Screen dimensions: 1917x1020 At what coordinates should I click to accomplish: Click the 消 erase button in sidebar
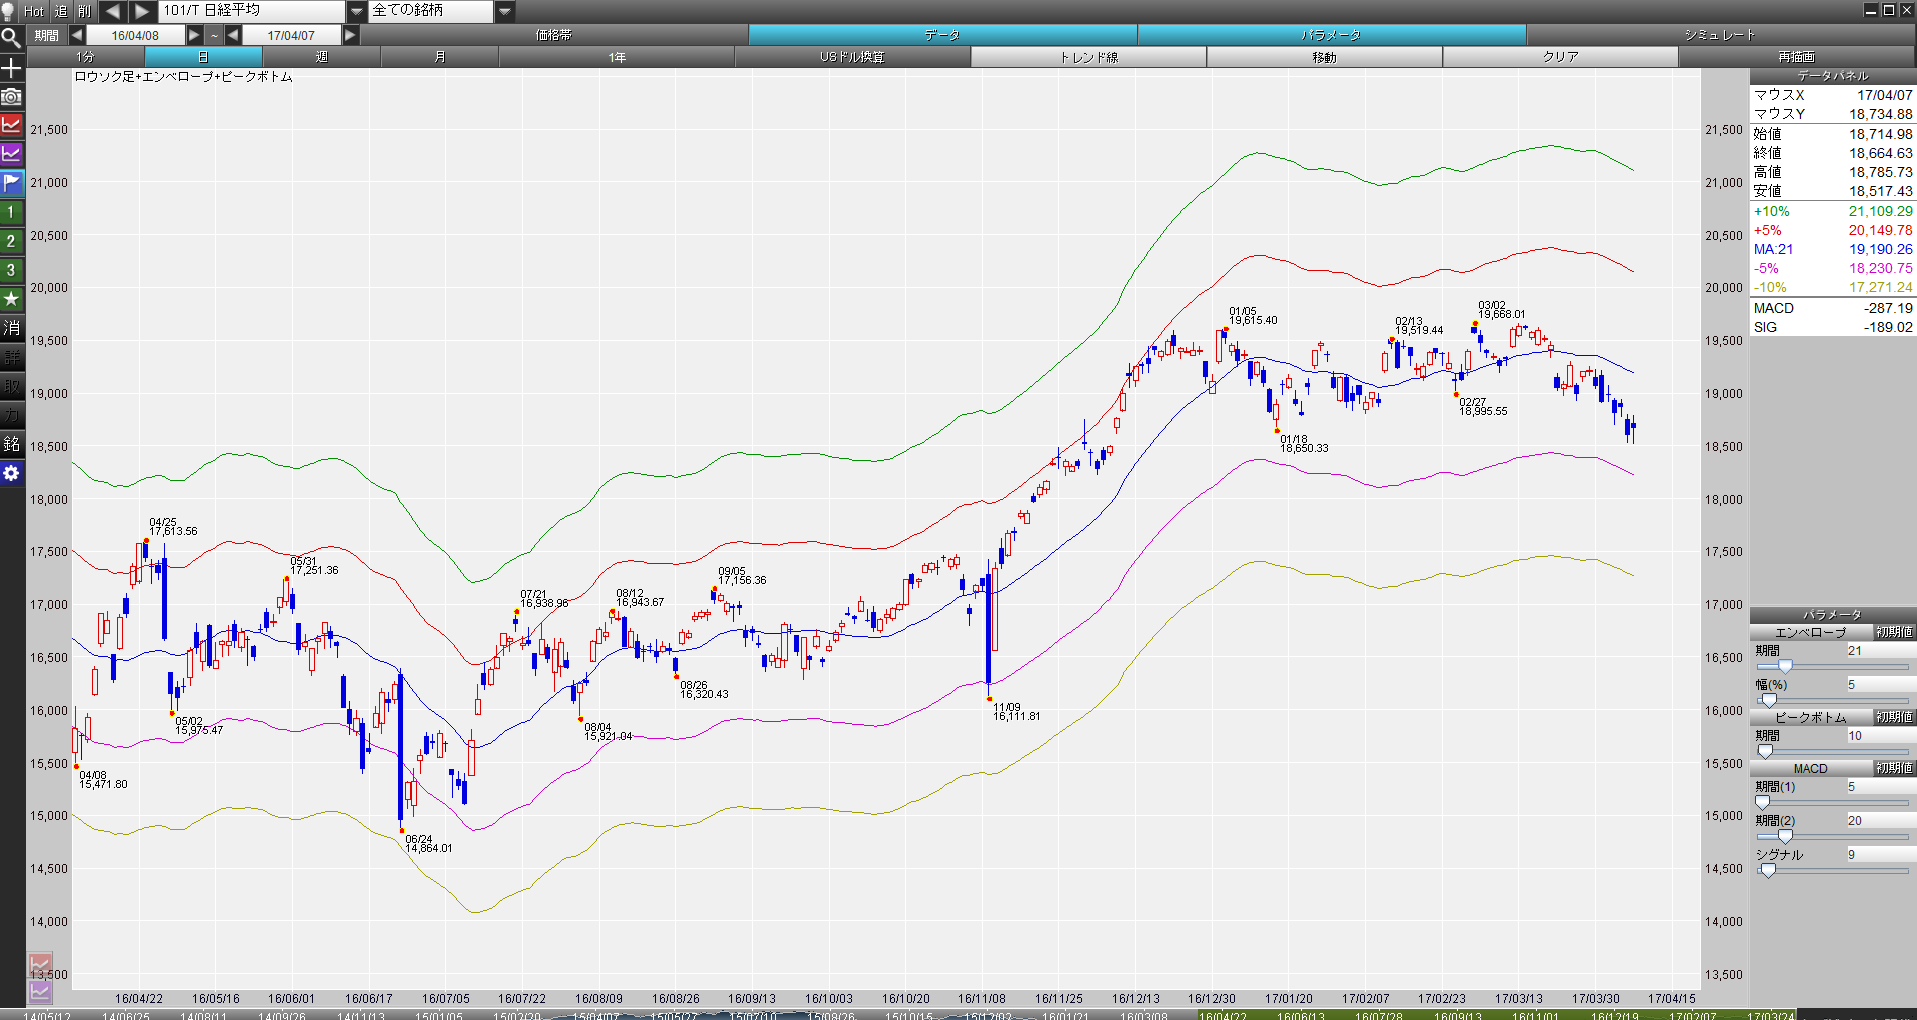(11, 328)
